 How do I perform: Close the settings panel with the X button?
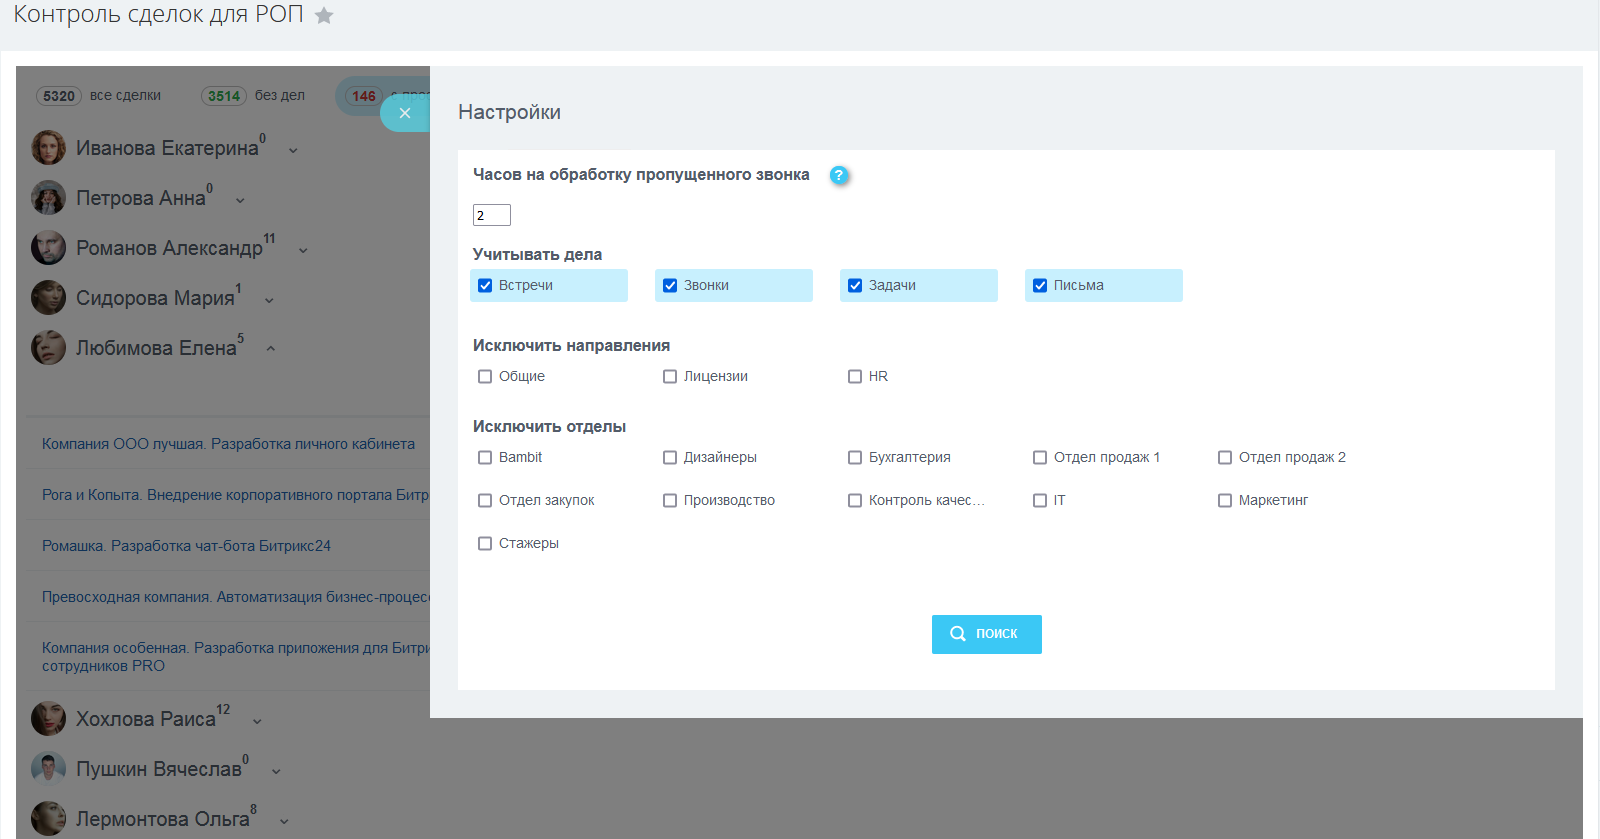pos(405,113)
